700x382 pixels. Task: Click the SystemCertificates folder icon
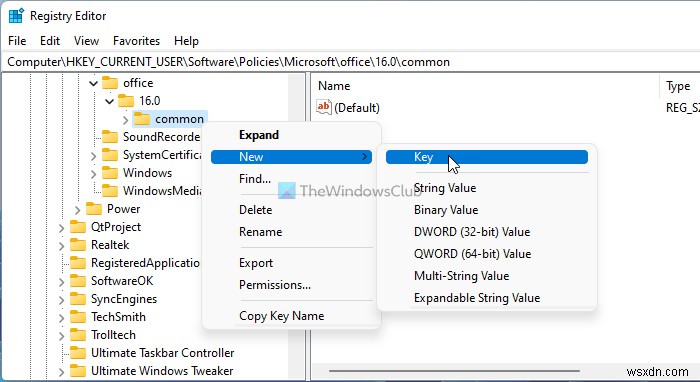click(x=110, y=155)
